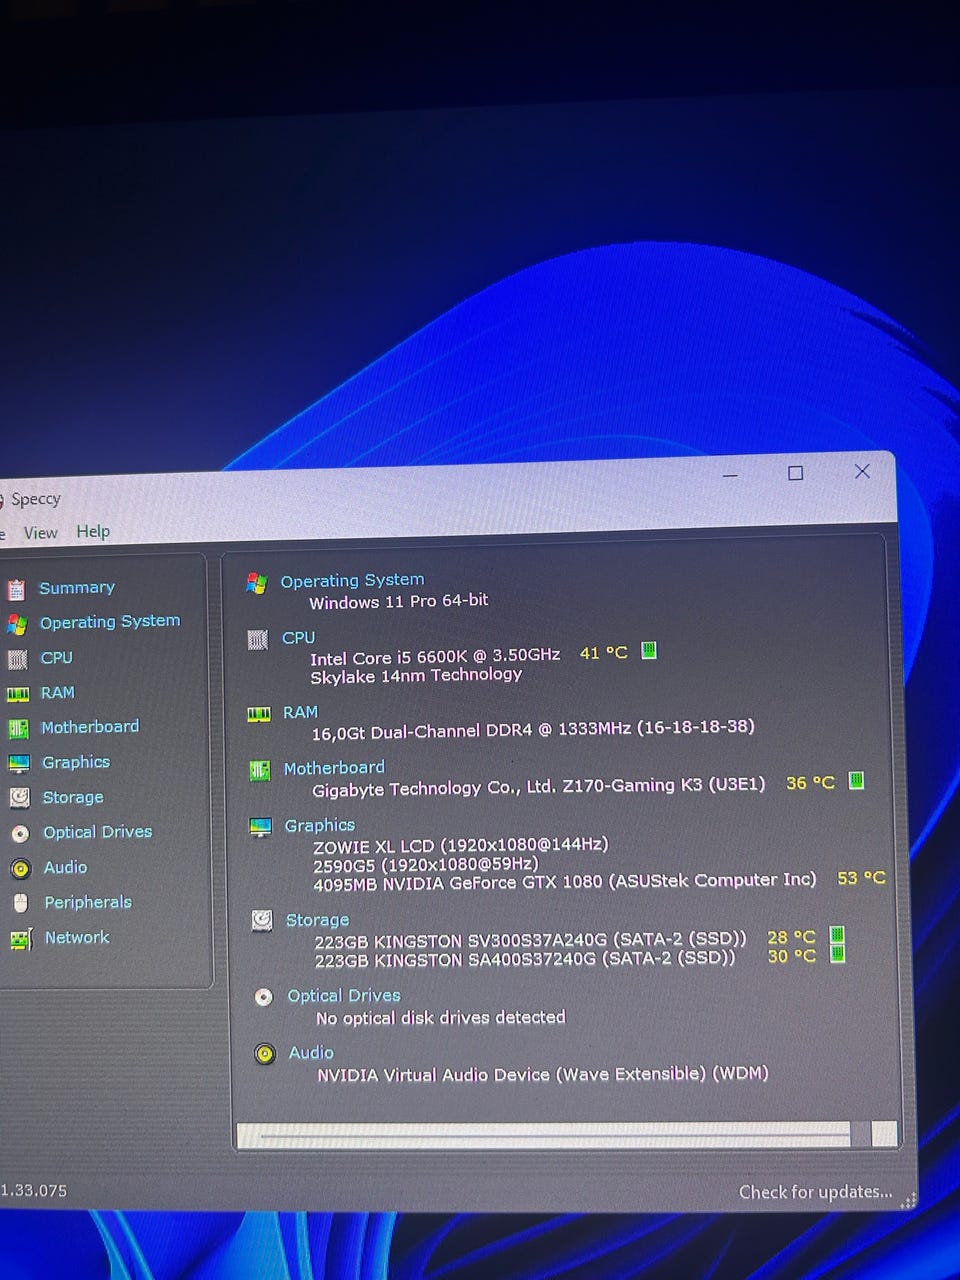Click the Operating System heading link
This screenshot has height=1280, width=960.
pos(352,581)
